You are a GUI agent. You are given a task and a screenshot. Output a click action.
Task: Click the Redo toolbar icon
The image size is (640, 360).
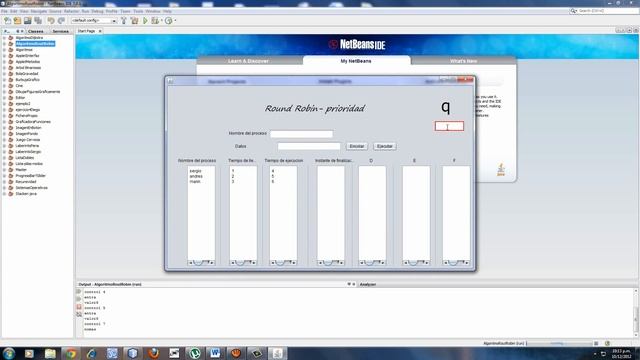click(61, 20)
